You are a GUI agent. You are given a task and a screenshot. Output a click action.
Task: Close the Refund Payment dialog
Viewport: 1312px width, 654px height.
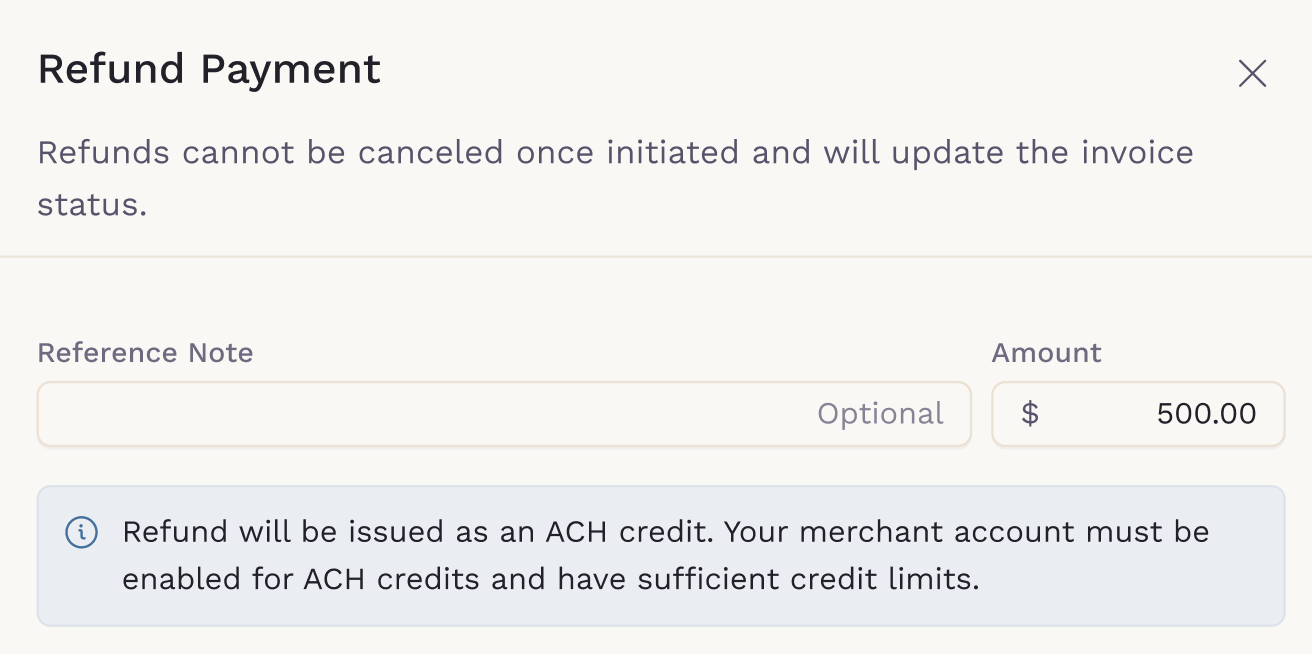pyautogui.click(x=1252, y=74)
